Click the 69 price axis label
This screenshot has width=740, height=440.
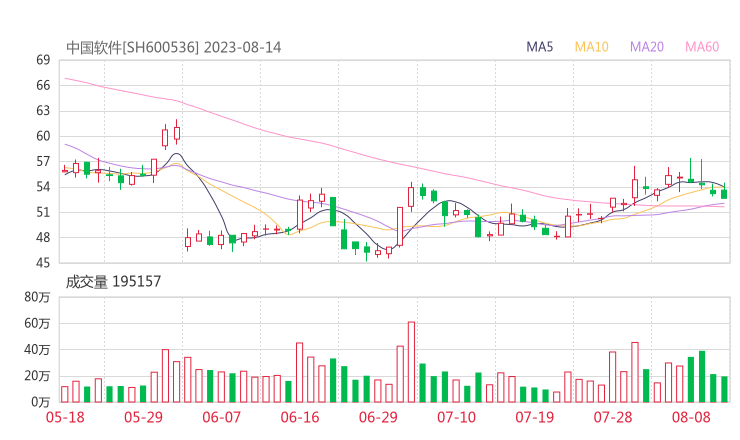click(x=43, y=60)
